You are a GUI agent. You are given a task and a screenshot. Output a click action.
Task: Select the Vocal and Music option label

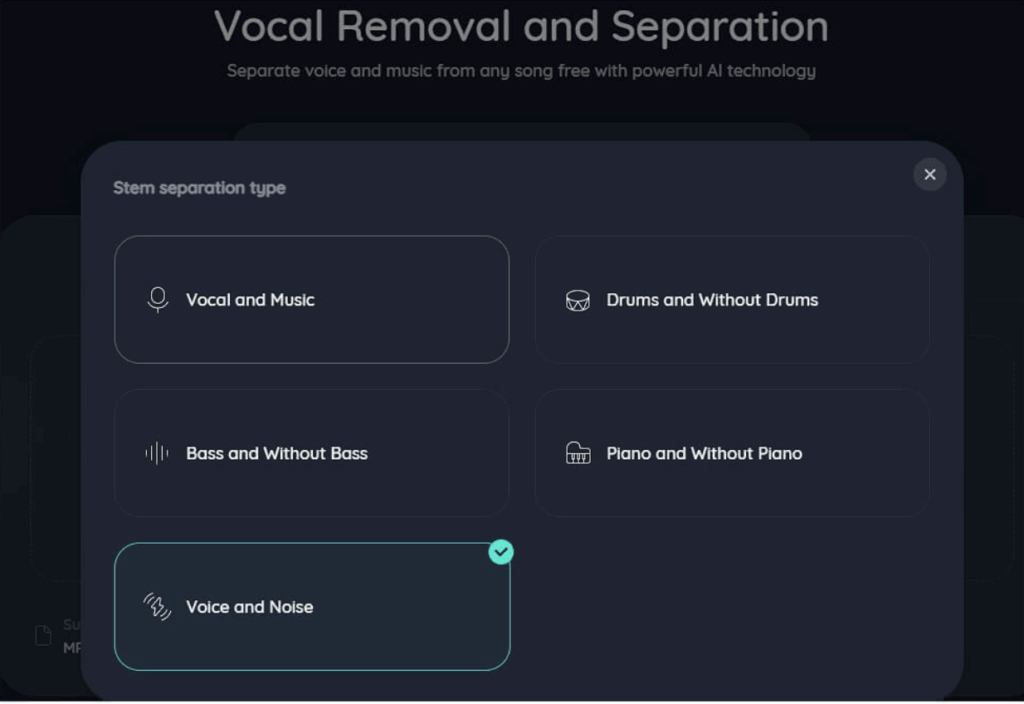tap(250, 300)
